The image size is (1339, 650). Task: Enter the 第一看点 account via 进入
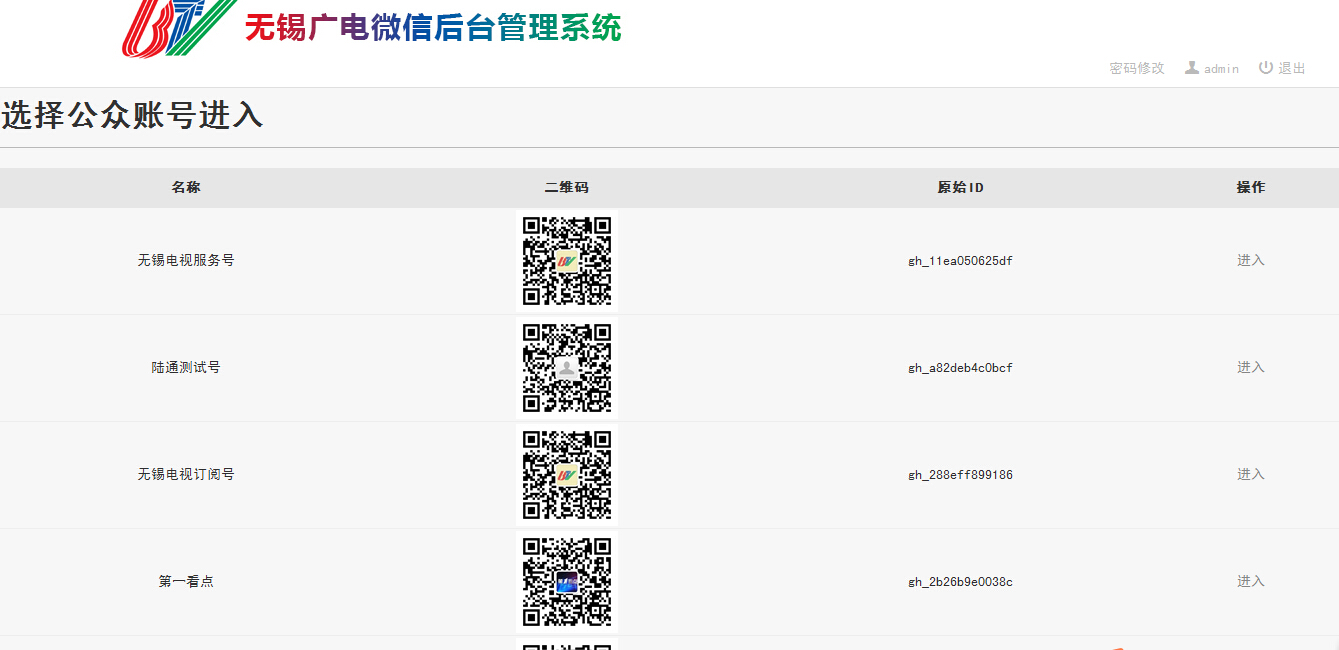[1251, 581]
